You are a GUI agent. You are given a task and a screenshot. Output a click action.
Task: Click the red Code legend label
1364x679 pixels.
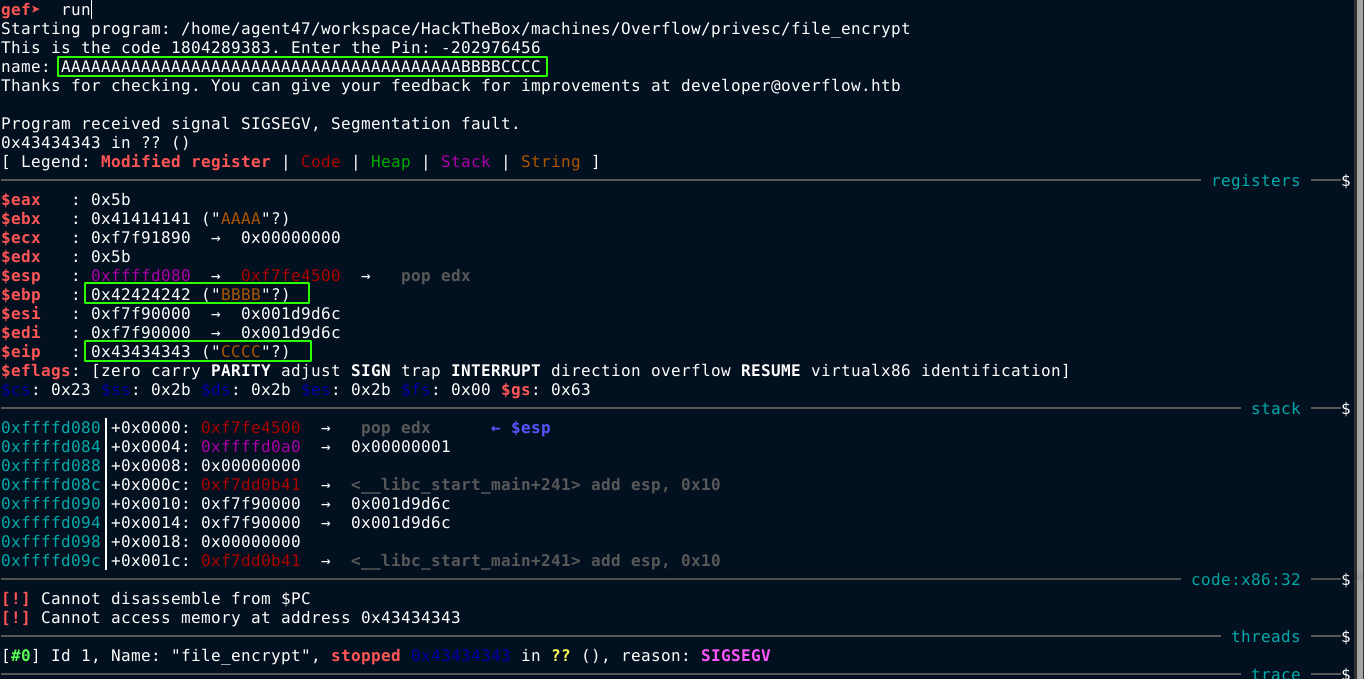pos(320,162)
